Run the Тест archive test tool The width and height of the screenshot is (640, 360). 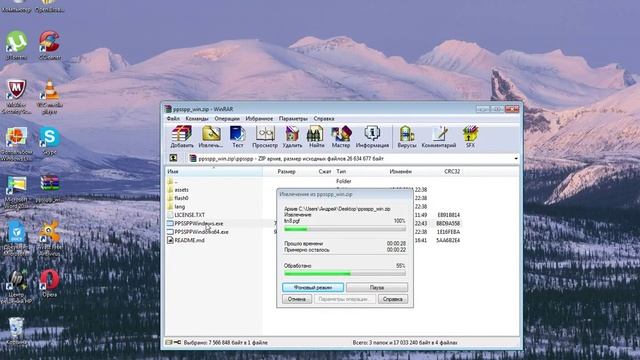coord(238,137)
